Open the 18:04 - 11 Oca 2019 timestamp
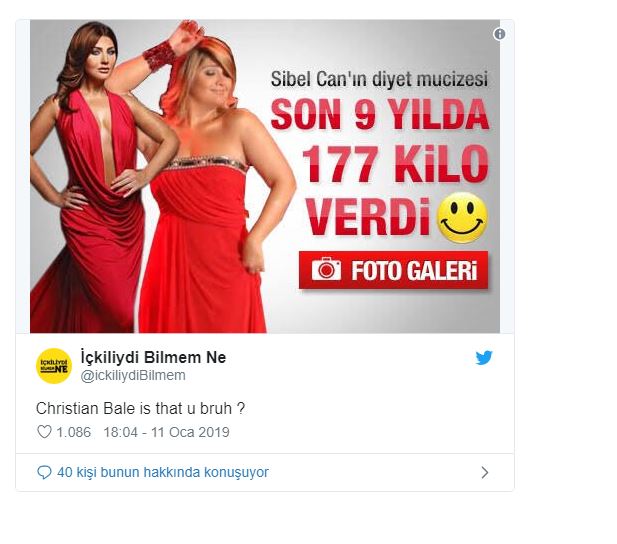This screenshot has width=617, height=544. [166, 432]
